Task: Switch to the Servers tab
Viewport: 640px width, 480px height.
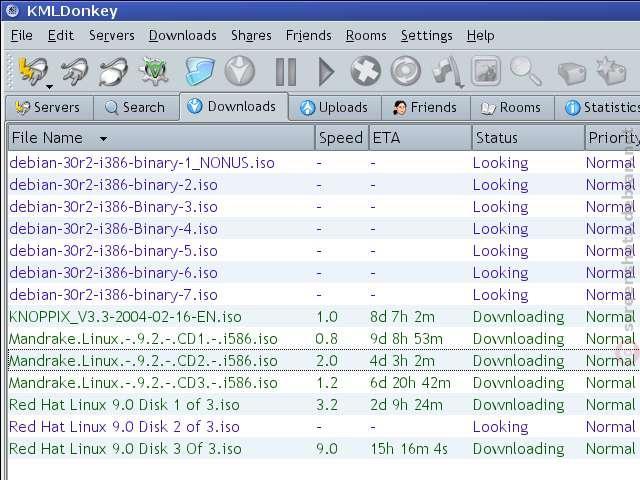Action: [x=49, y=108]
